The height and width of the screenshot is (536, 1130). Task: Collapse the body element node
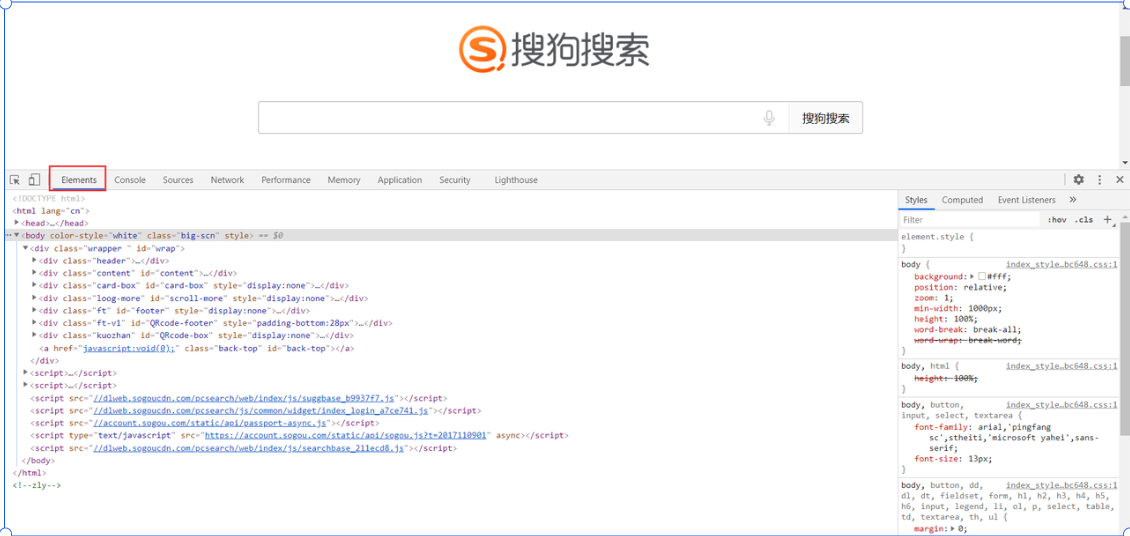pos(17,236)
